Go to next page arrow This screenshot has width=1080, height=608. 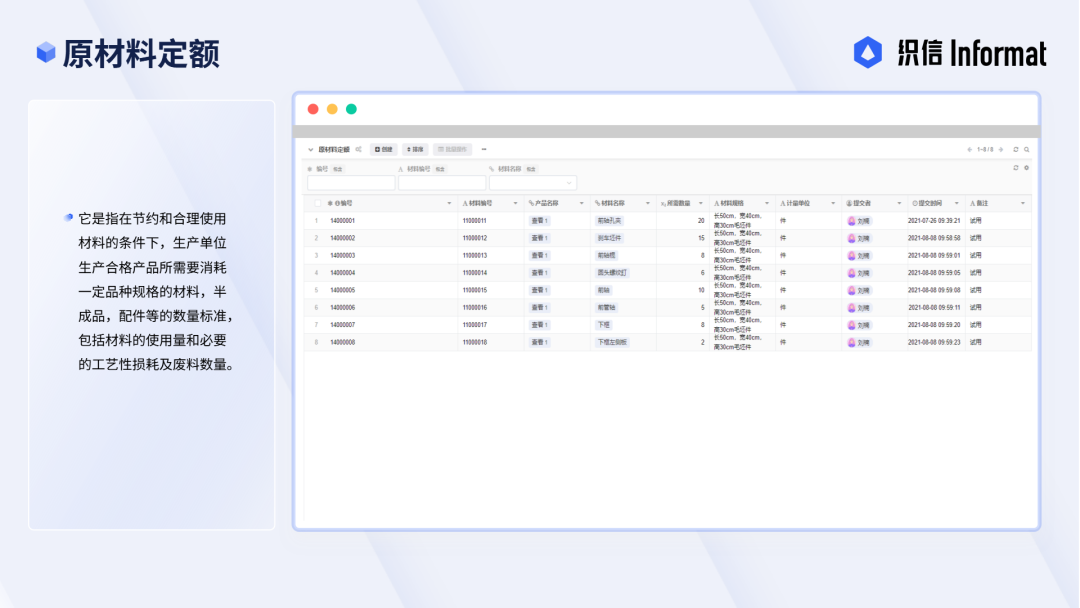[x=1001, y=149]
